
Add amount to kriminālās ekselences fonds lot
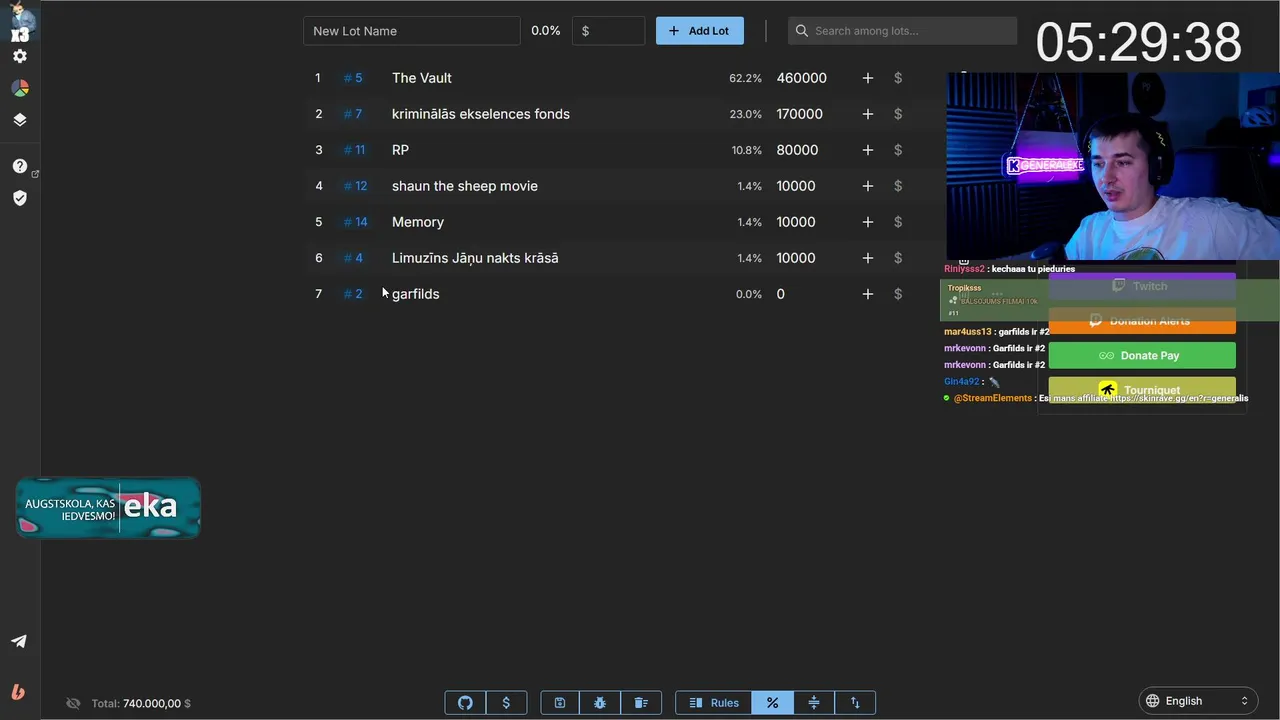868,114
